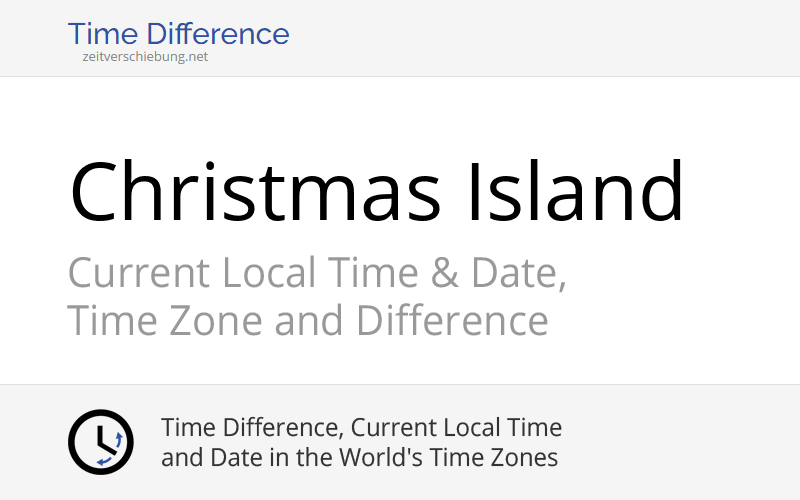Screen dimensions: 800x500
Task: Click the word "Zone" in the gray subtitle
Action: pos(215,321)
